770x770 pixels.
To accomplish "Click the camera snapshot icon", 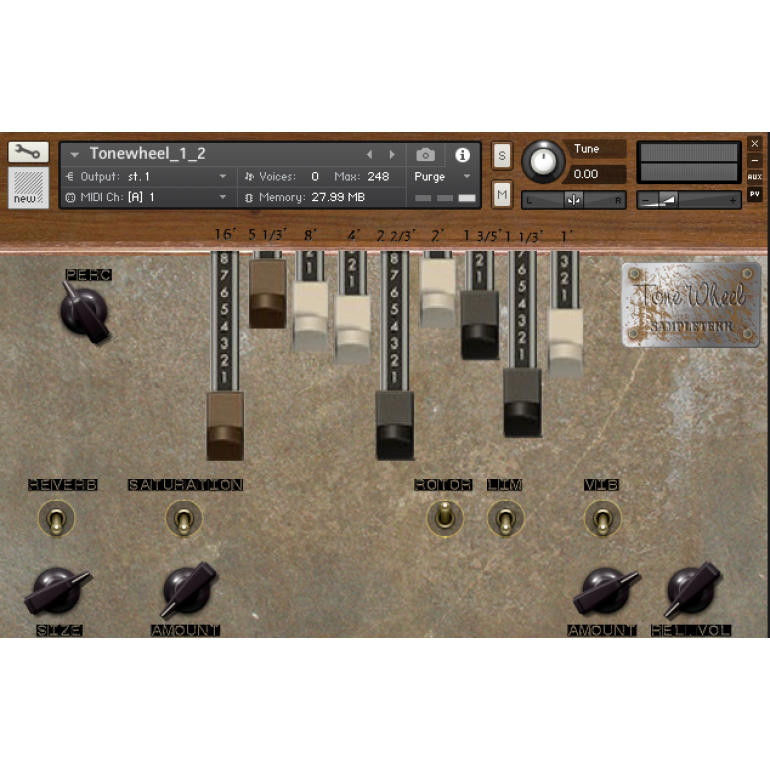I will [426, 155].
